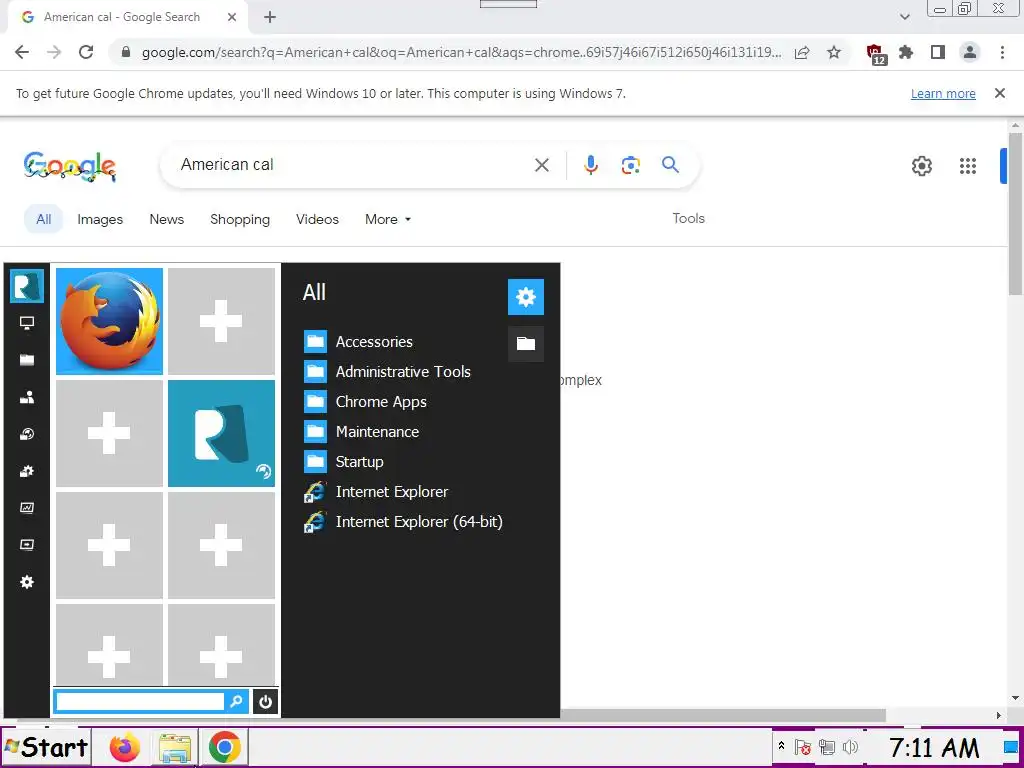Expand the Chrome Apps folder
The image size is (1024, 768).
point(365,402)
